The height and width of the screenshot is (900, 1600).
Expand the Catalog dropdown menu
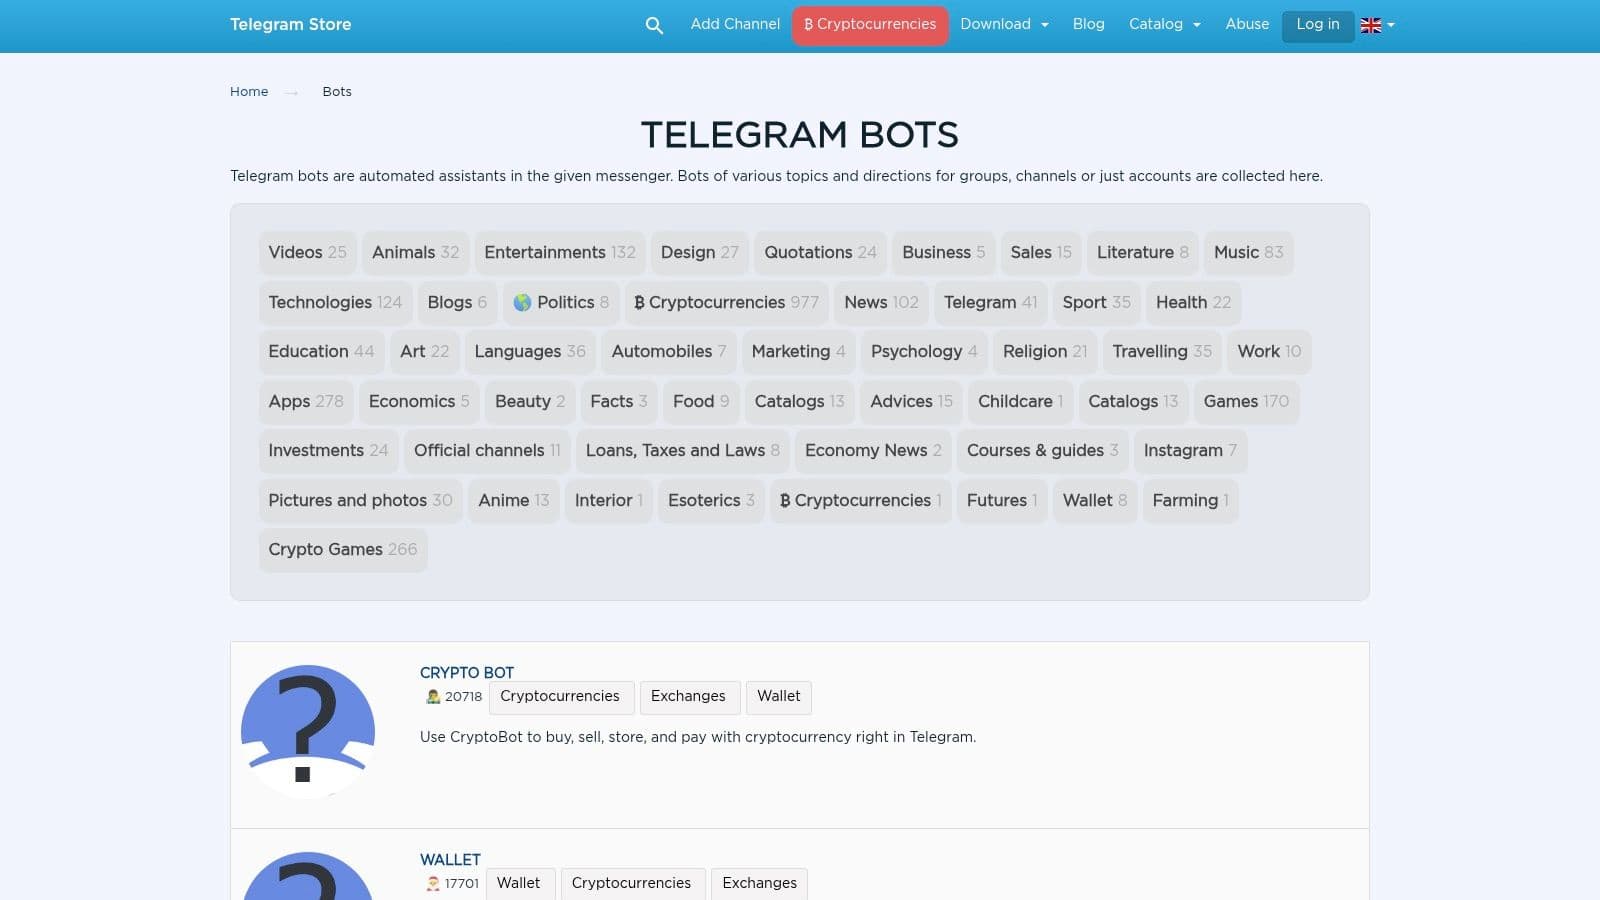coord(1164,25)
